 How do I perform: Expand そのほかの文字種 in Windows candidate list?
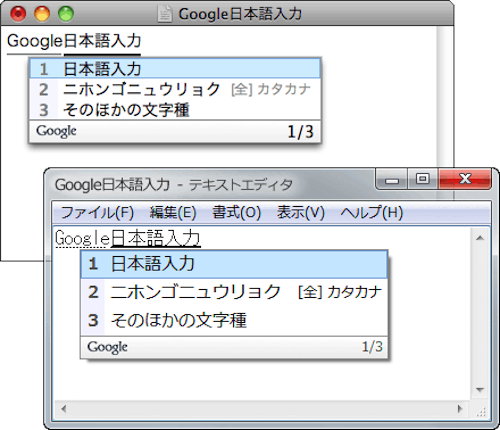[234, 320]
